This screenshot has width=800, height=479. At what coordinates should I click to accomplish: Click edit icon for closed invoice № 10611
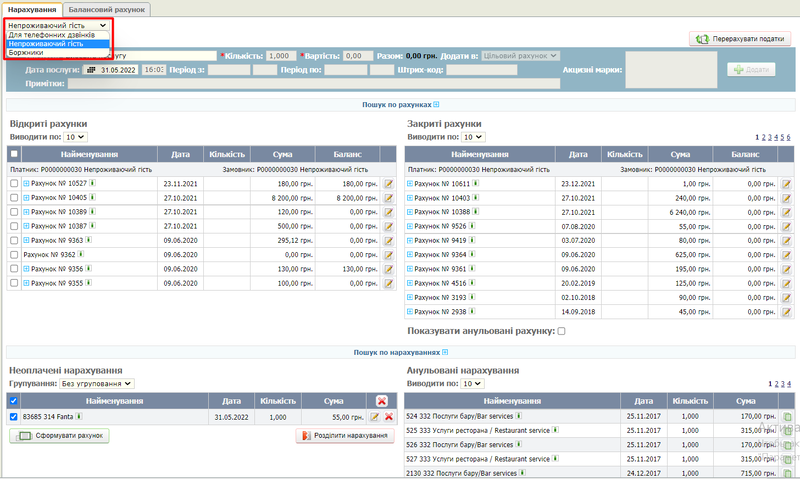tap(786, 184)
